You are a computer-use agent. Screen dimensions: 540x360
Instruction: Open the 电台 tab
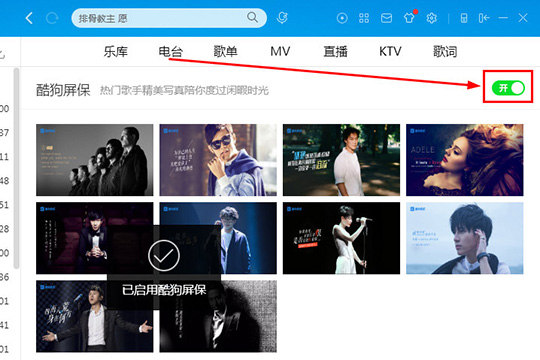click(x=170, y=52)
